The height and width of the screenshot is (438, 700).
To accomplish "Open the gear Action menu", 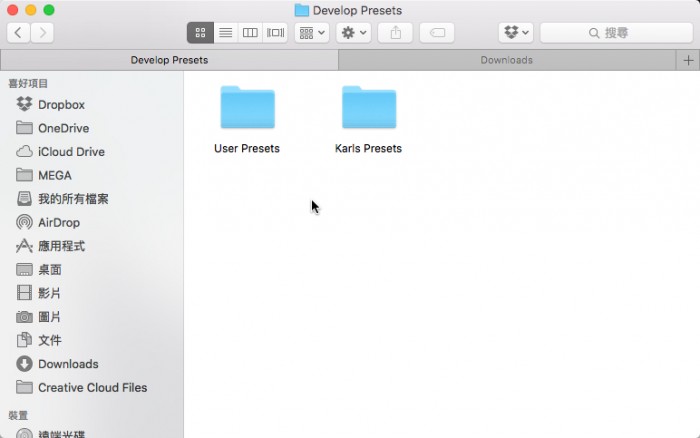I will tap(354, 33).
